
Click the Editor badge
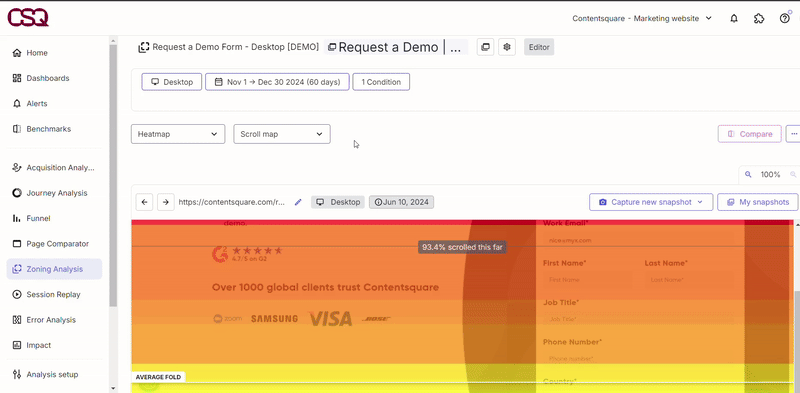(x=539, y=47)
